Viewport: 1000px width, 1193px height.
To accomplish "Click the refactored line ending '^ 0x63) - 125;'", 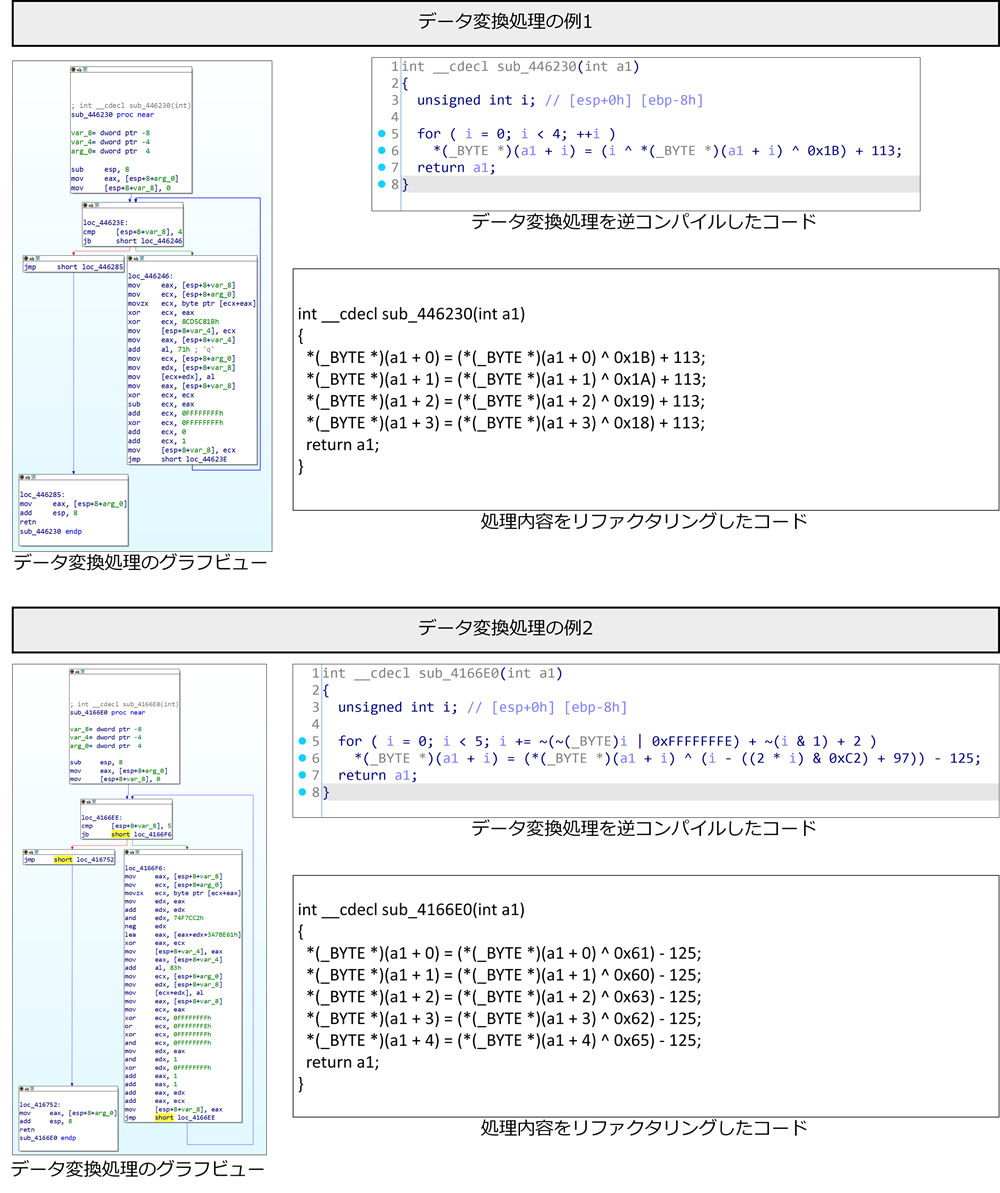I will [x=504, y=997].
